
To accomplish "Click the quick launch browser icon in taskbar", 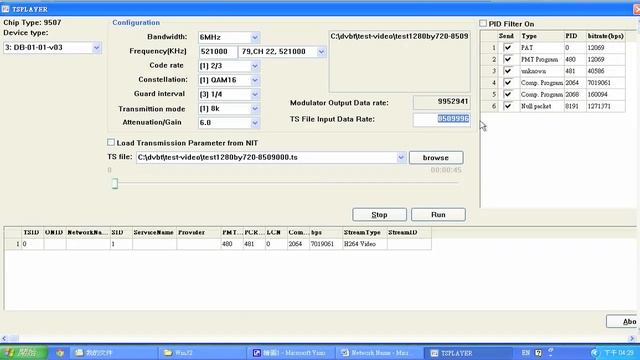I will point(60,353).
